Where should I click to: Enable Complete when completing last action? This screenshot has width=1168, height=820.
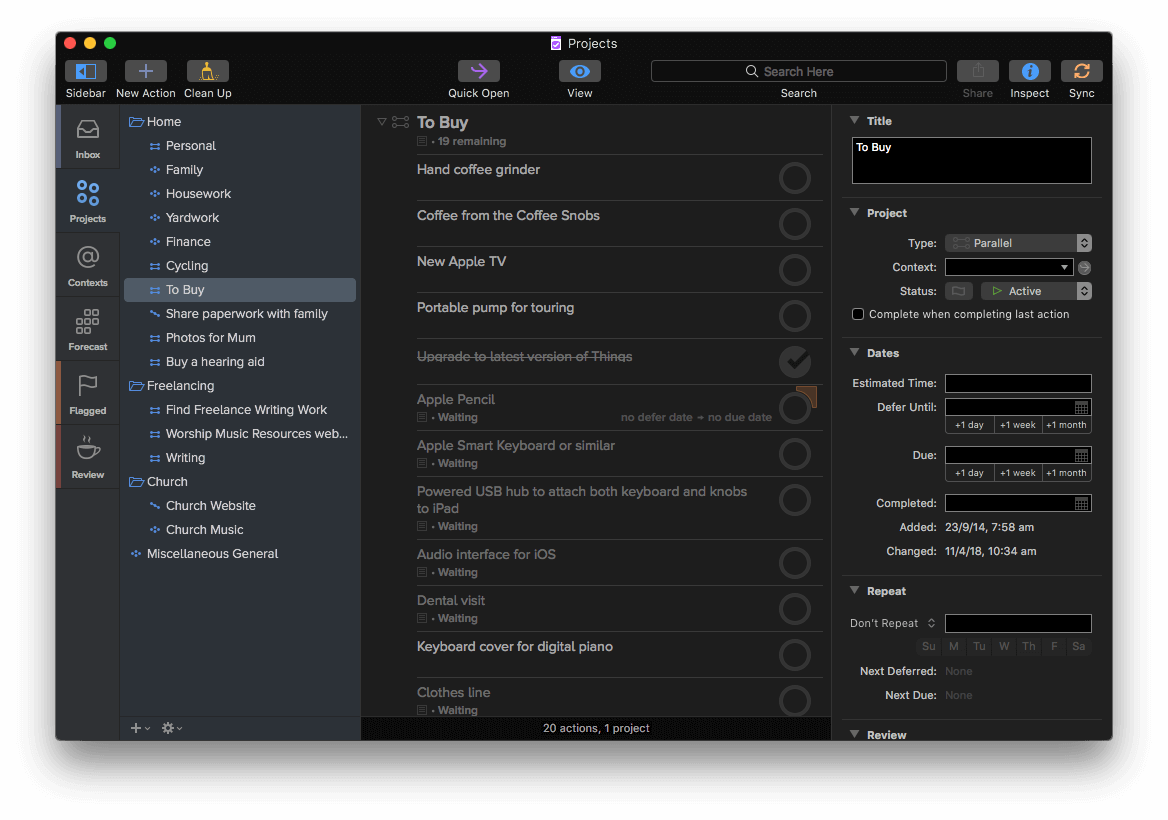click(857, 313)
